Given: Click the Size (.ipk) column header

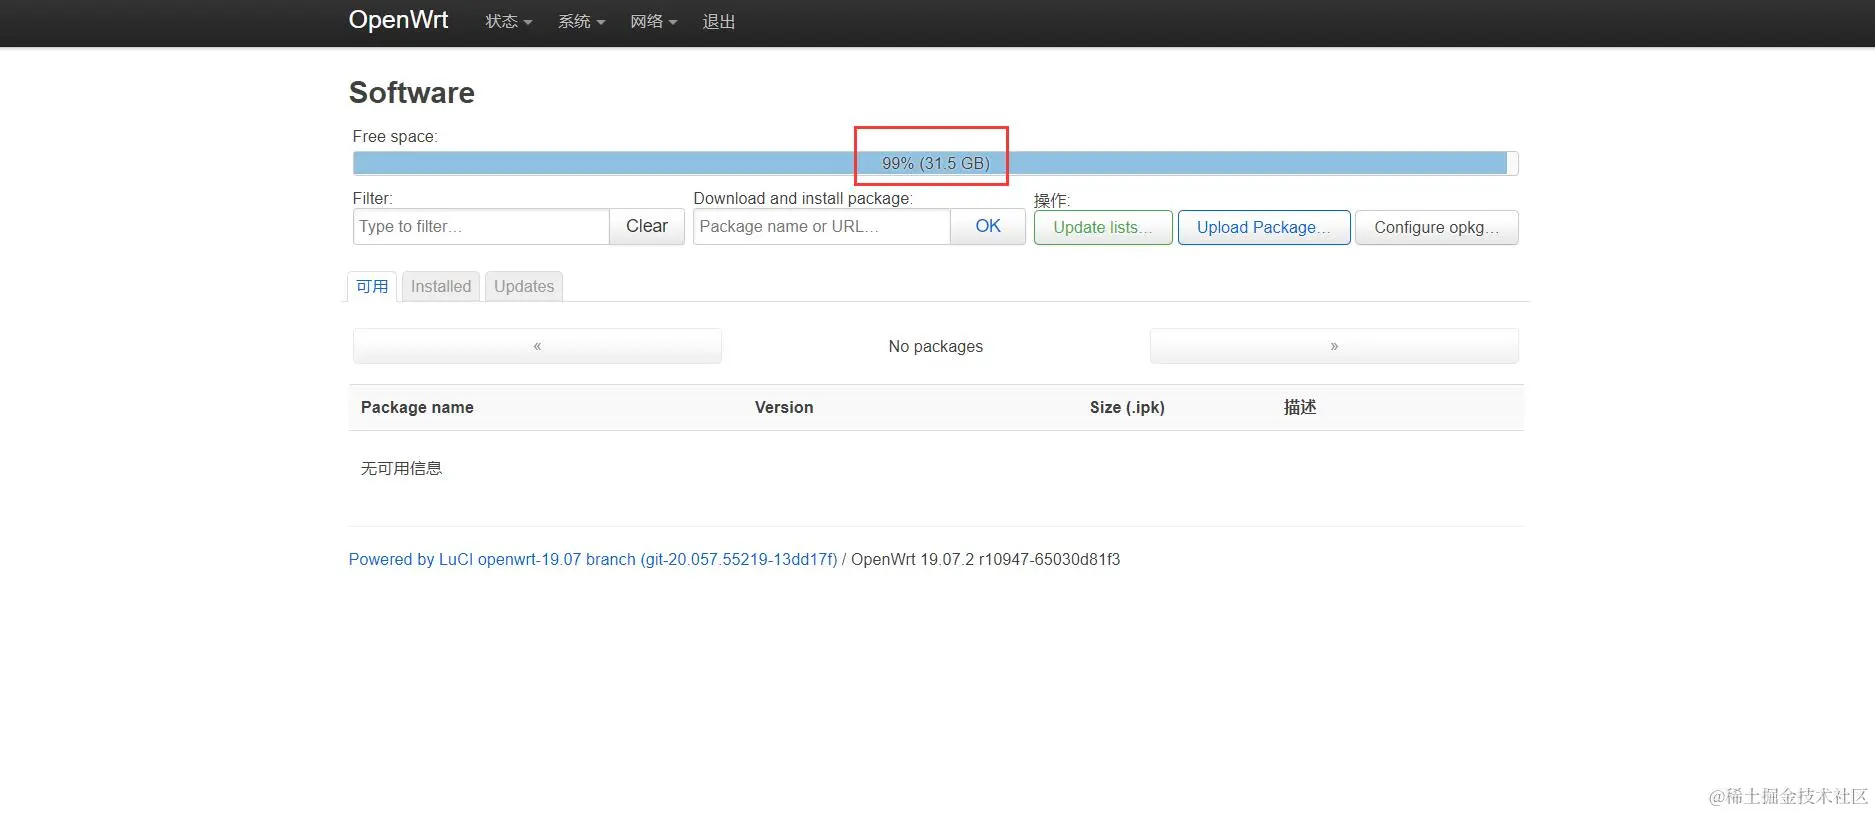Looking at the screenshot, I should click(x=1127, y=408).
